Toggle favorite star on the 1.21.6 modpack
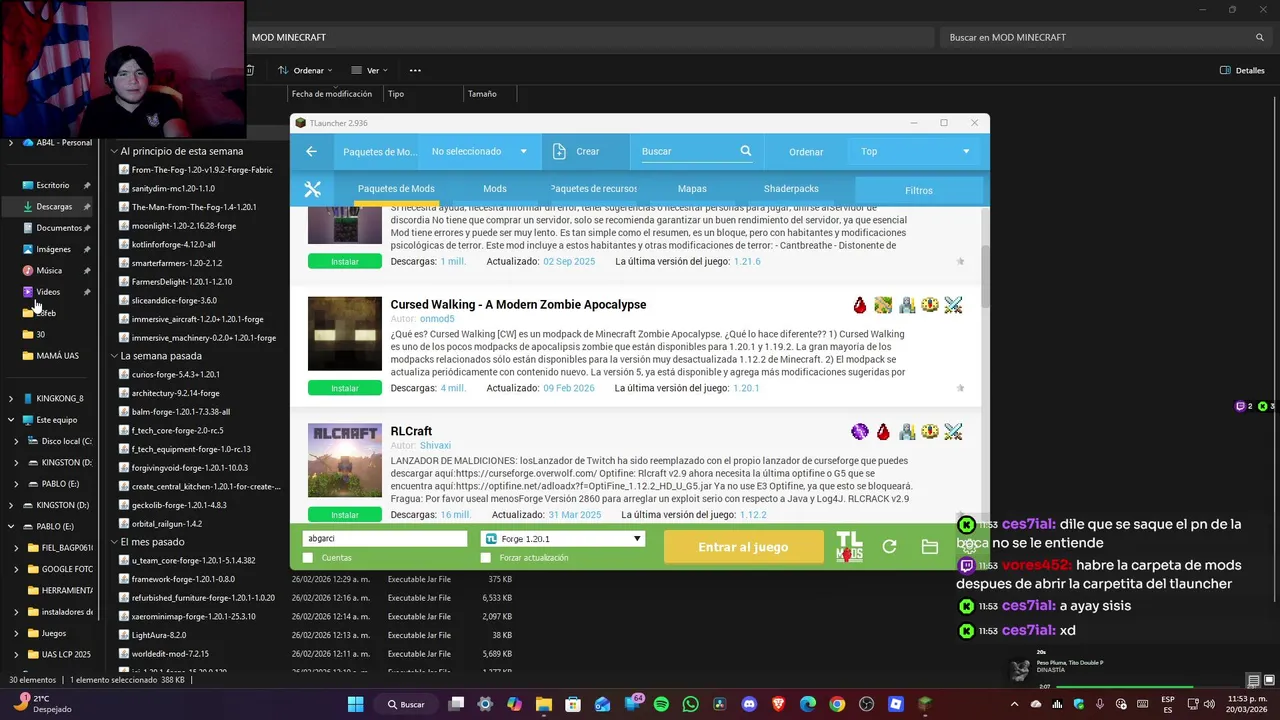The image size is (1280, 720). 960,261
